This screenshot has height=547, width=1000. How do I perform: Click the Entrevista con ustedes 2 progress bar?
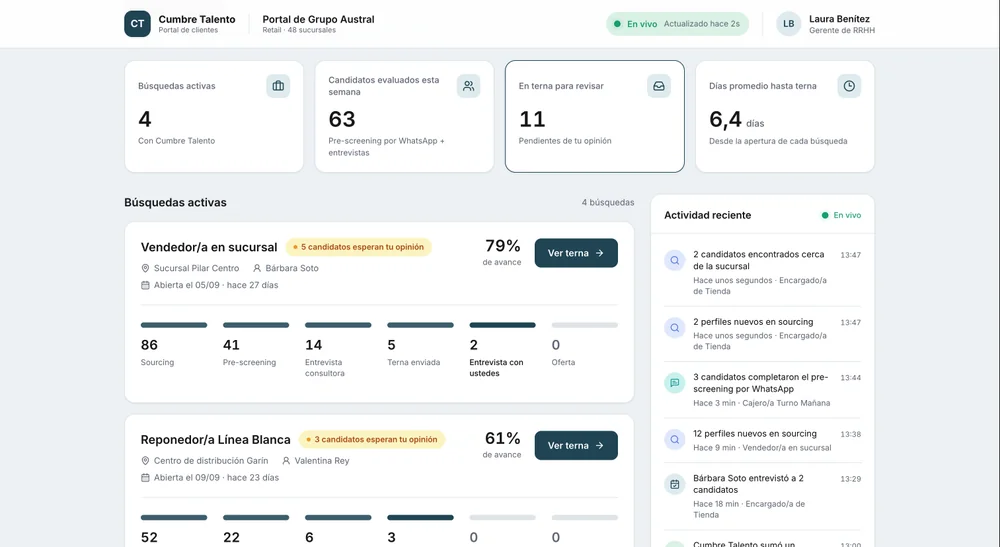(503, 325)
